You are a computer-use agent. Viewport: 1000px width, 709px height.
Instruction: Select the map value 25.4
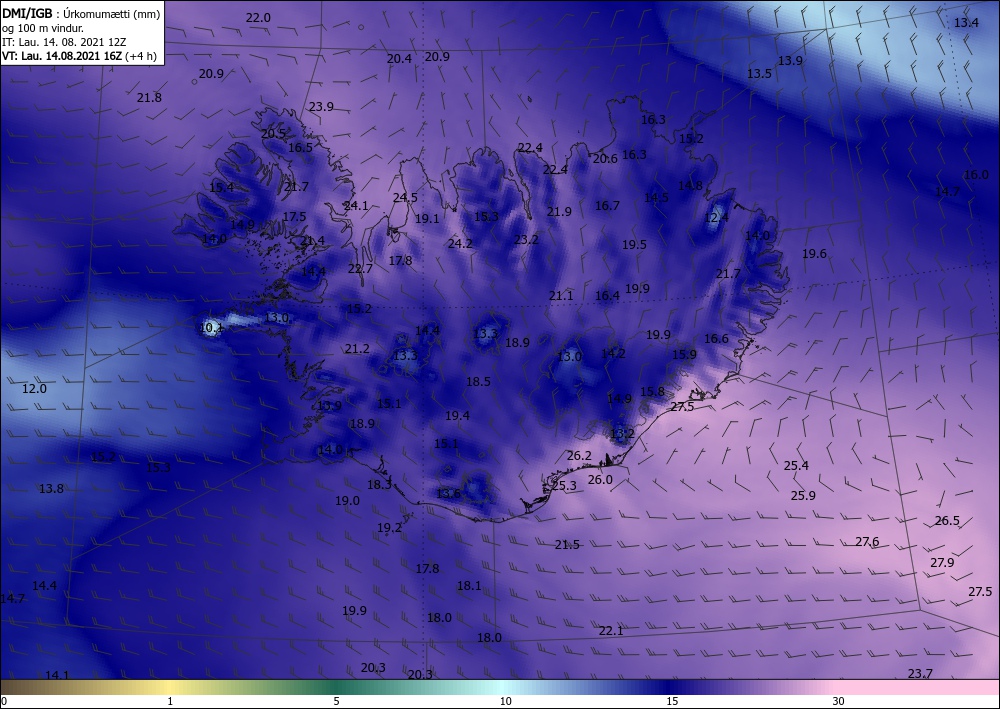(x=797, y=466)
